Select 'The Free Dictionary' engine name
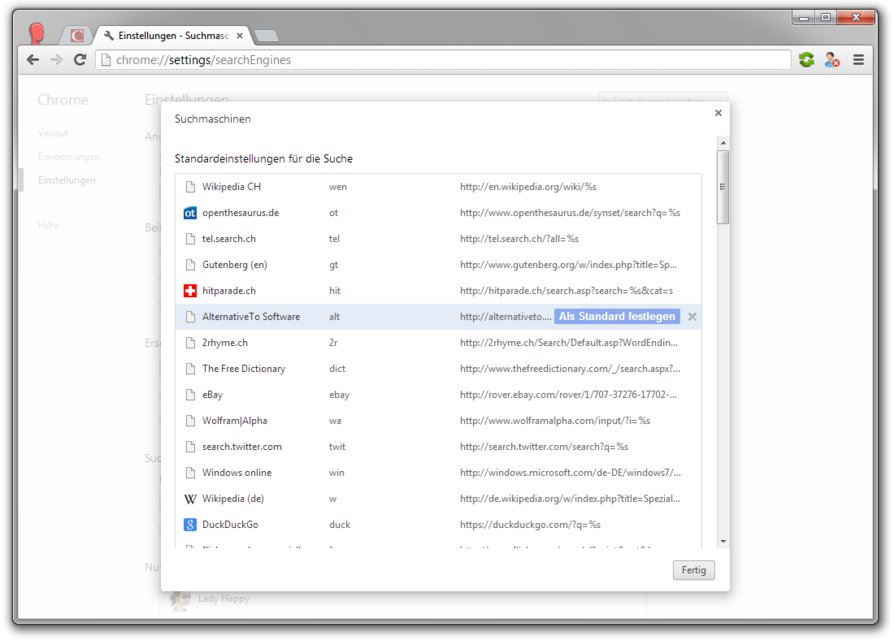The width and height of the screenshot is (894, 640). click(x=244, y=369)
